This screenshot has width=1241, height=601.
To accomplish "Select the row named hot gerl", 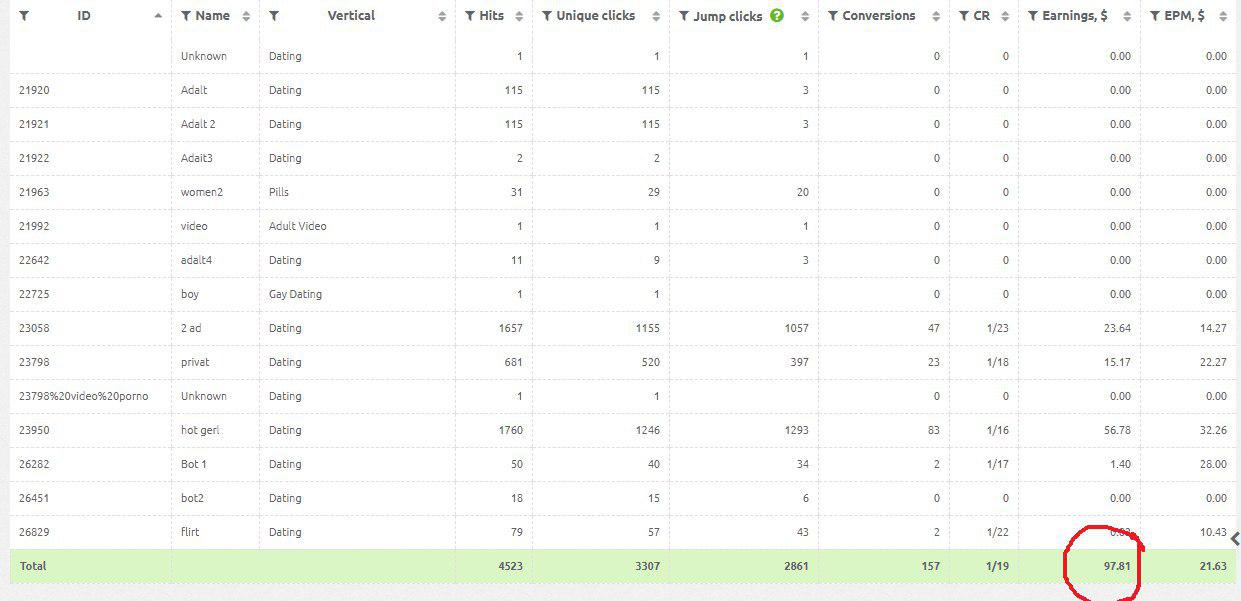I will click(x=200, y=430).
